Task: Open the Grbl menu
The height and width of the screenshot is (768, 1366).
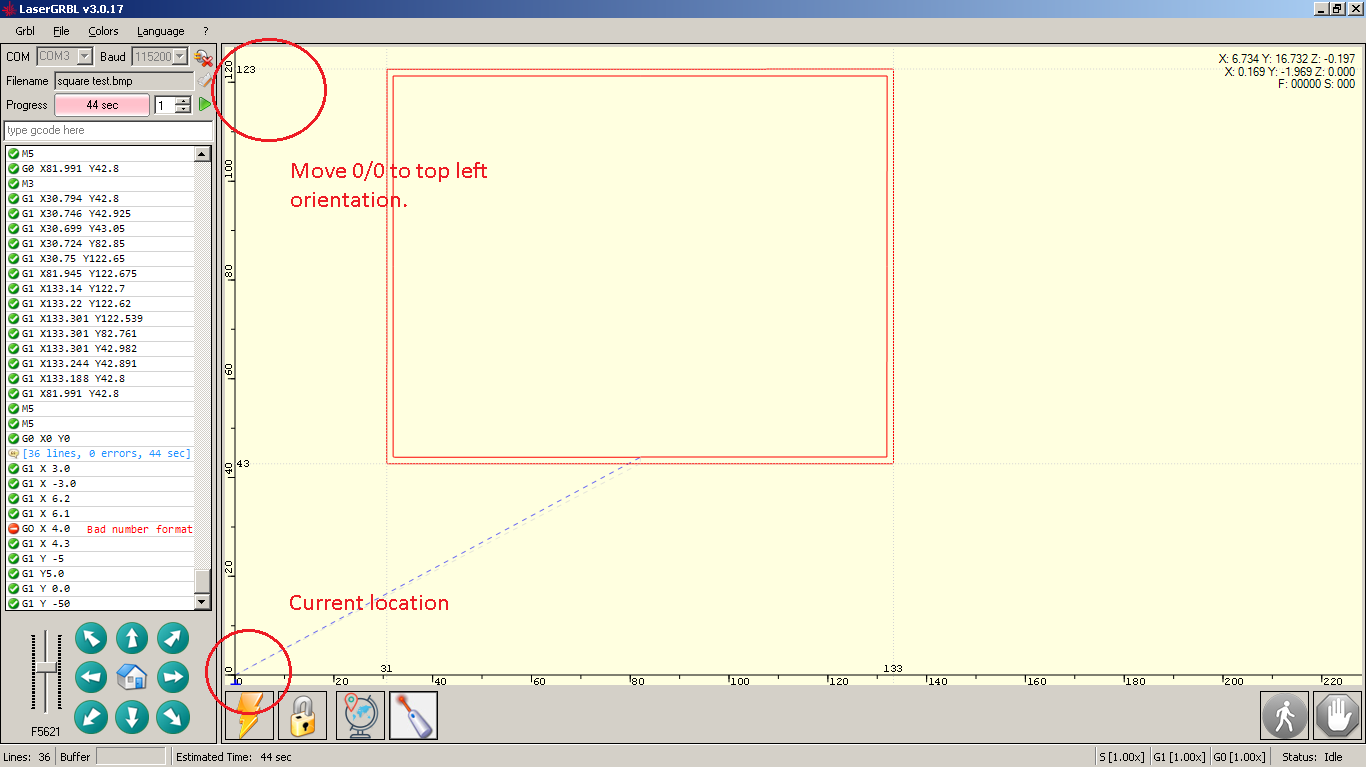Action: pos(25,31)
